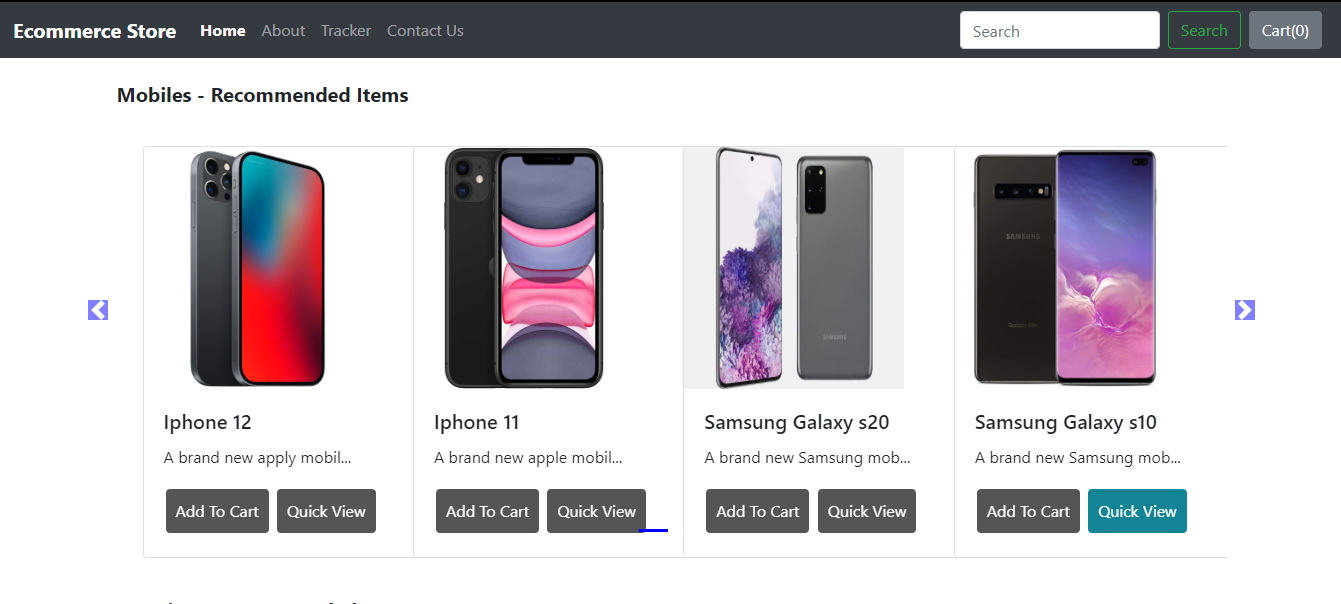Select the Samsung Galaxy s20 product image

coord(794,268)
